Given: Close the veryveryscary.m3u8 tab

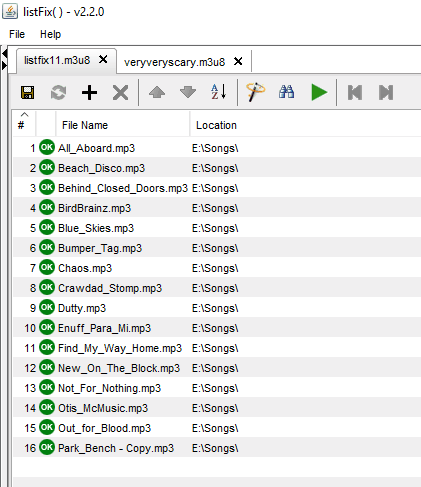Looking at the screenshot, I should pos(238,61).
